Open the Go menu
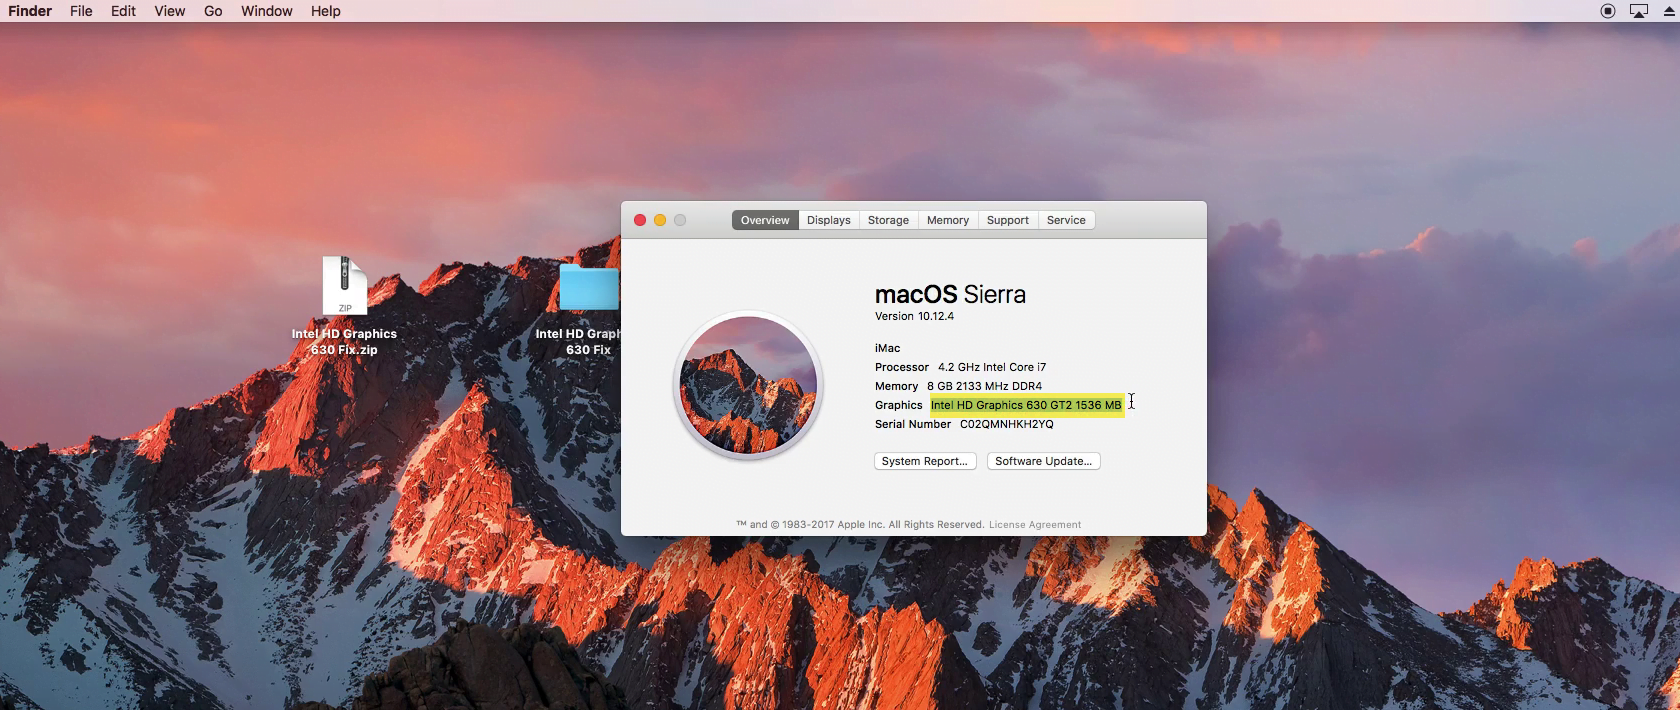The image size is (1680, 710). point(213,11)
